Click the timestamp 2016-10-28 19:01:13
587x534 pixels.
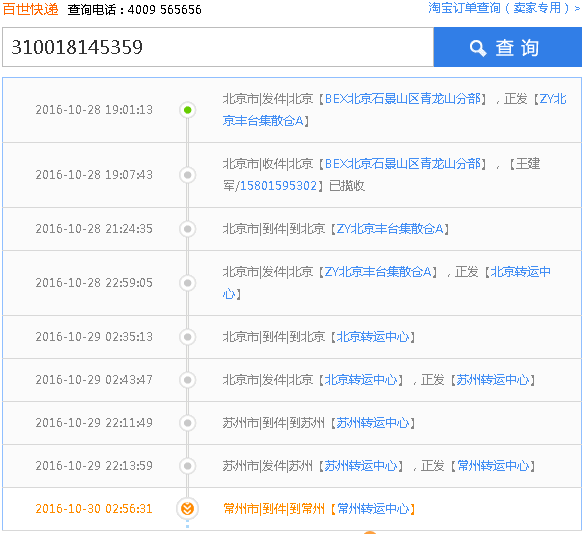tap(94, 110)
